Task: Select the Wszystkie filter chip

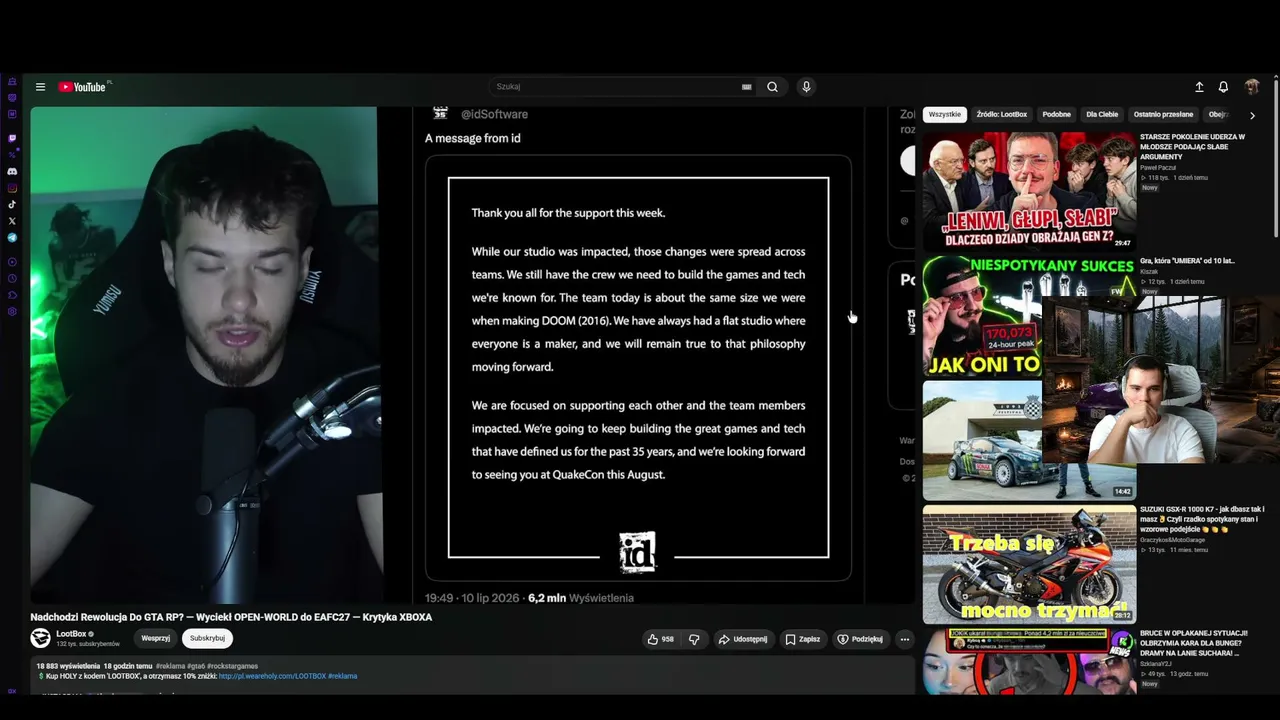Action: click(x=945, y=115)
